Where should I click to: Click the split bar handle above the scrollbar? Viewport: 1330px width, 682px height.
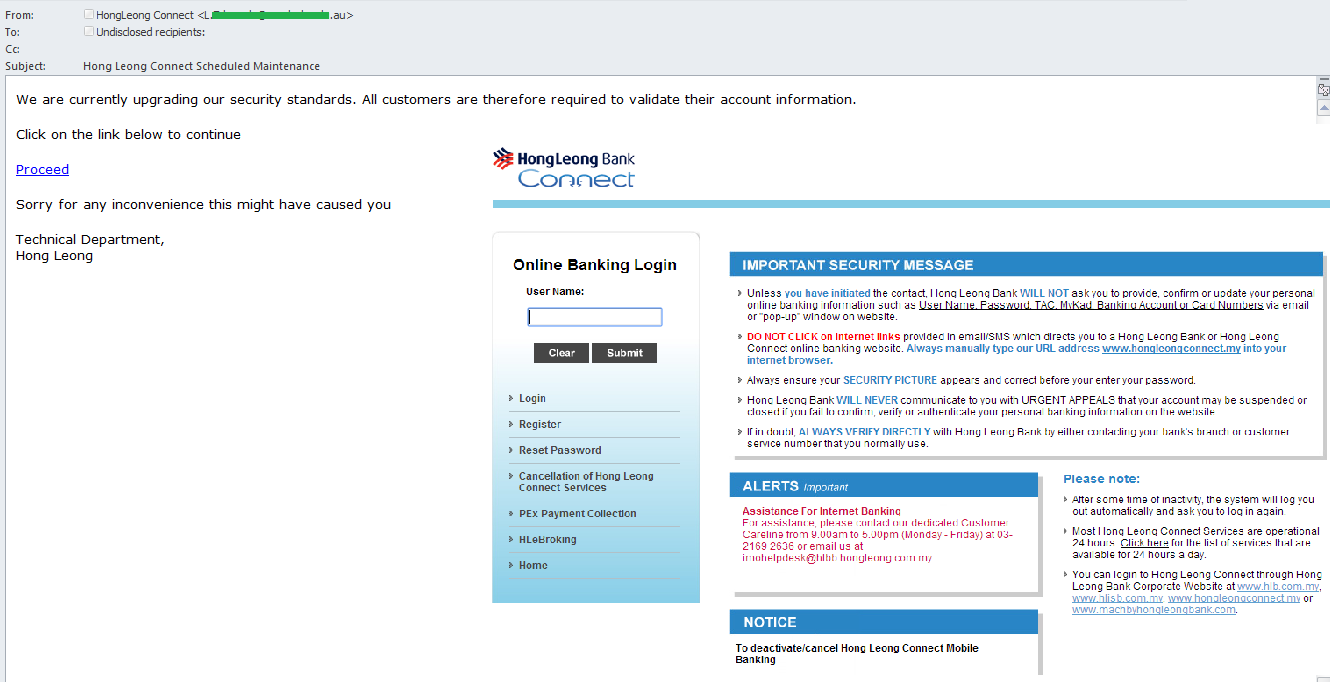point(1324,80)
